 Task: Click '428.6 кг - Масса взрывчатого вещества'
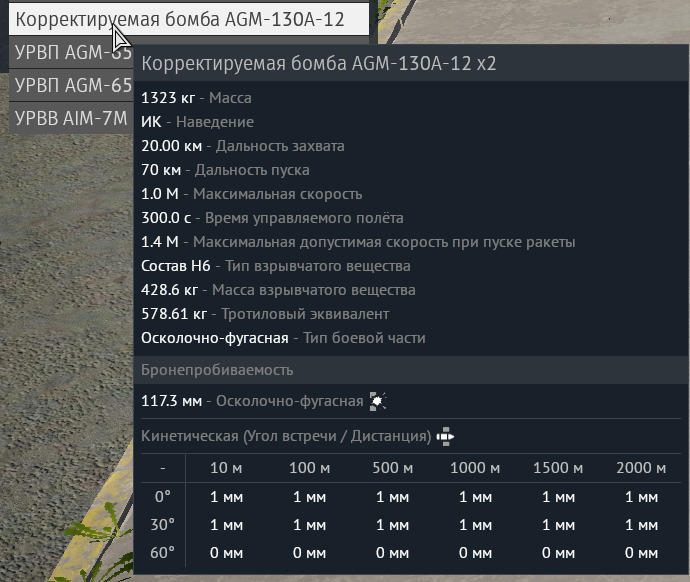278,290
